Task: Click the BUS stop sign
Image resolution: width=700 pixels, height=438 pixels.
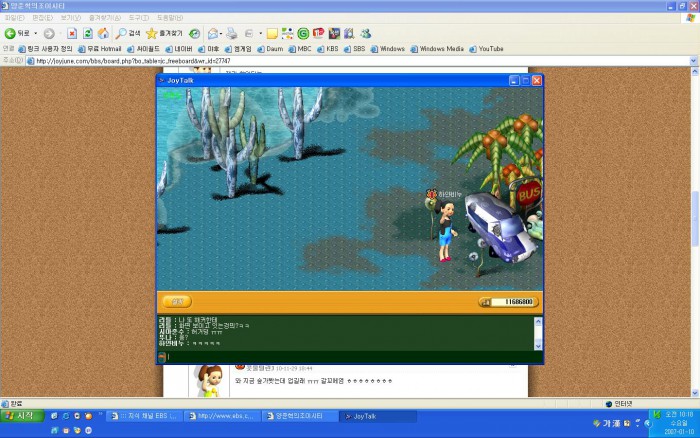Action: coord(528,192)
